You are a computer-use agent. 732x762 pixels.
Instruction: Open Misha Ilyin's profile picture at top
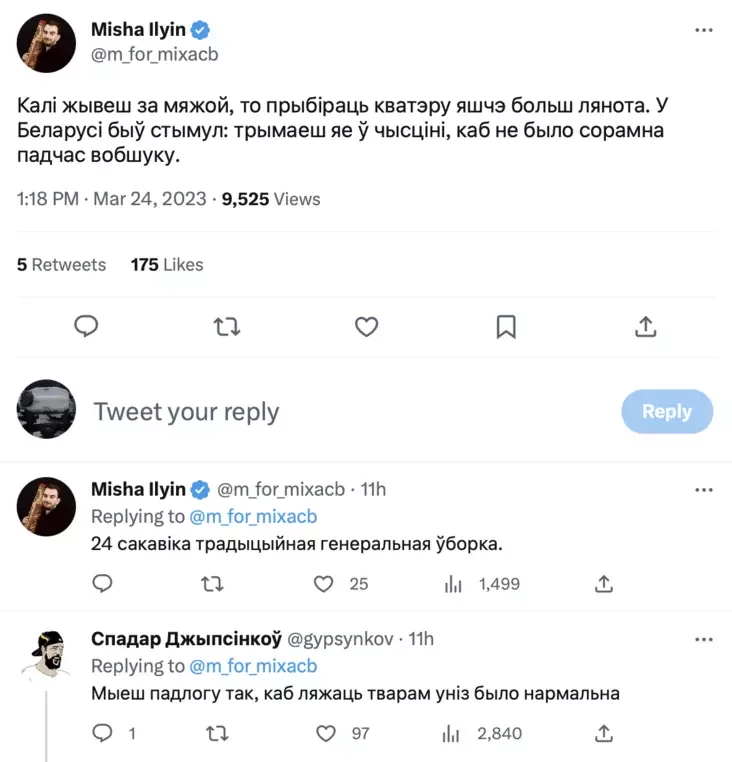pyautogui.click(x=47, y=43)
